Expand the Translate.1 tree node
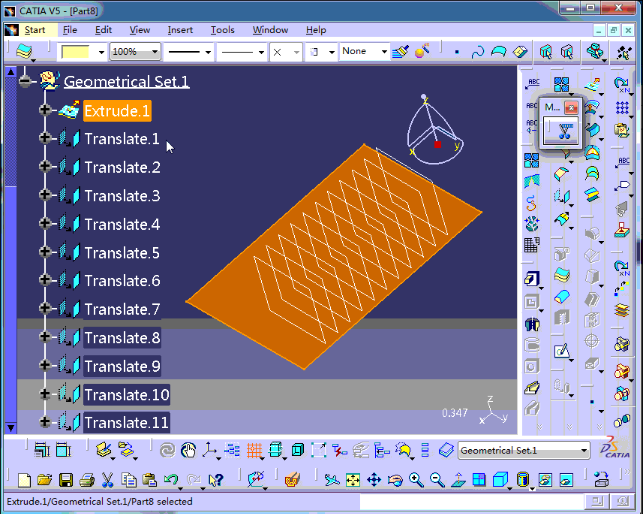The image size is (644, 514). pyautogui.click(x=45, y=139)
